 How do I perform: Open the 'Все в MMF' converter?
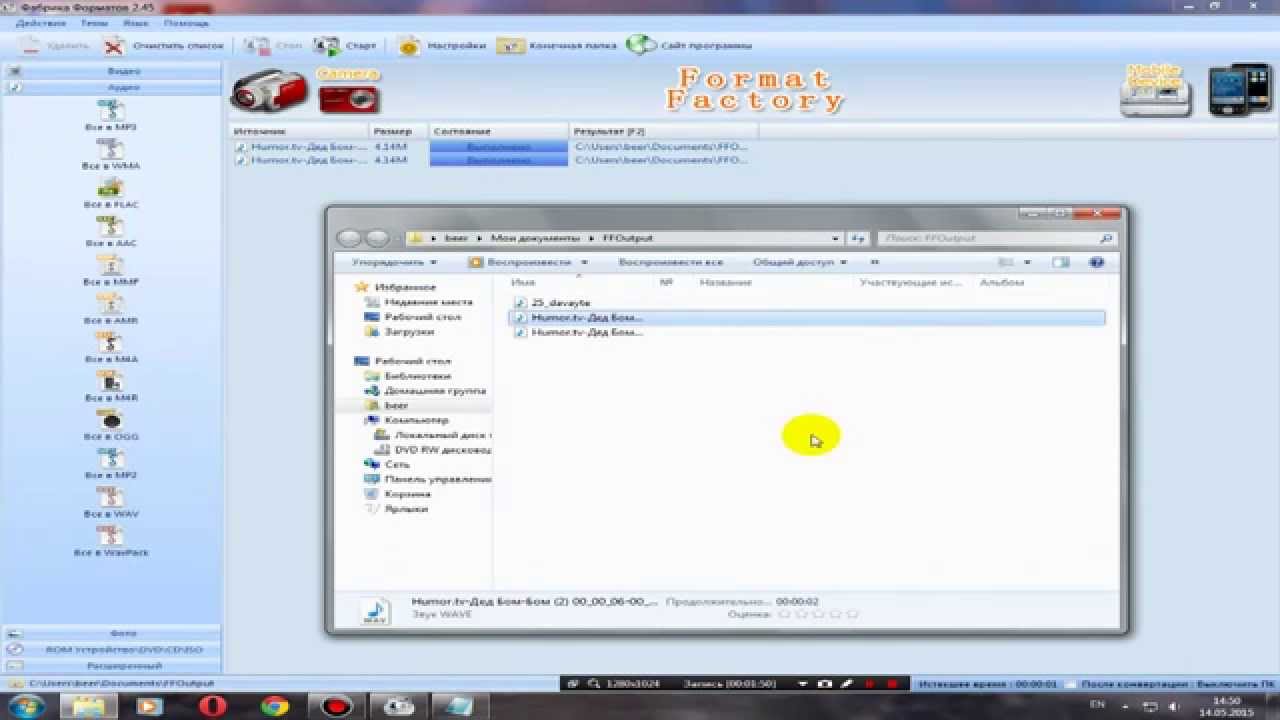[110, 270]
